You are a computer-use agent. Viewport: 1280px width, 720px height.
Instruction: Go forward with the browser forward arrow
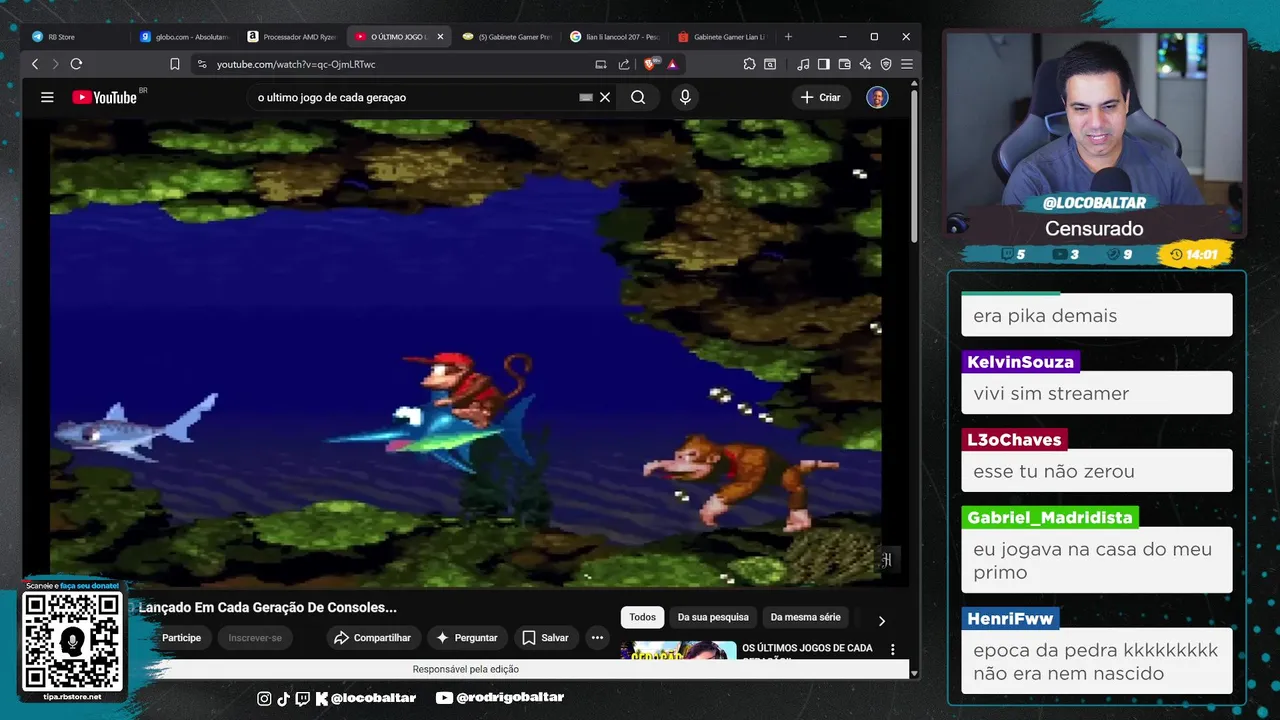tap(55, 64)
